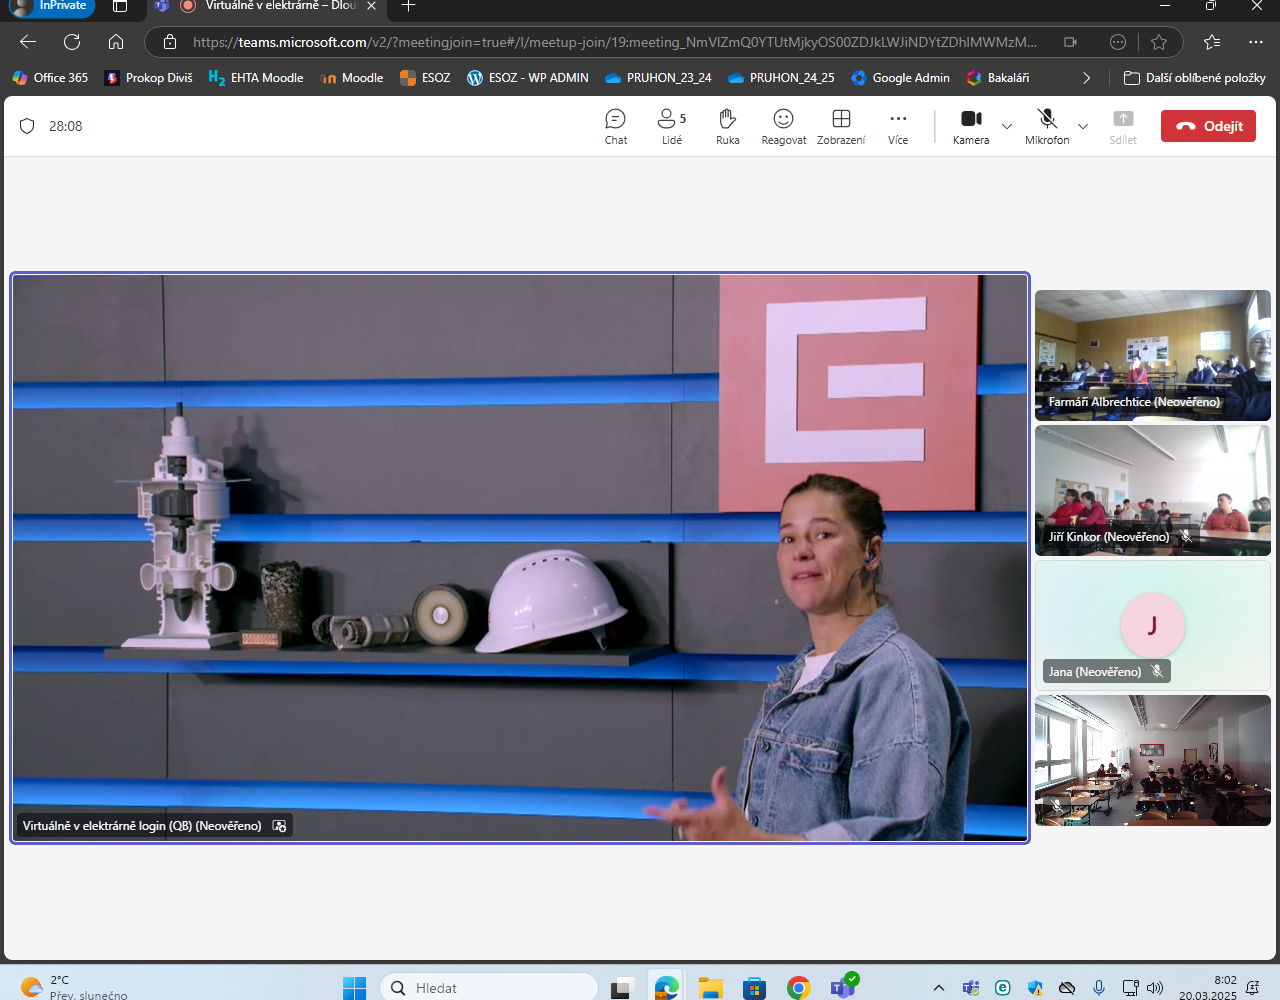Screen dimensions: 1280x1000
Task: Add this page to favorites with the star
Action: pyautogui.click(x=1159, y=42)
